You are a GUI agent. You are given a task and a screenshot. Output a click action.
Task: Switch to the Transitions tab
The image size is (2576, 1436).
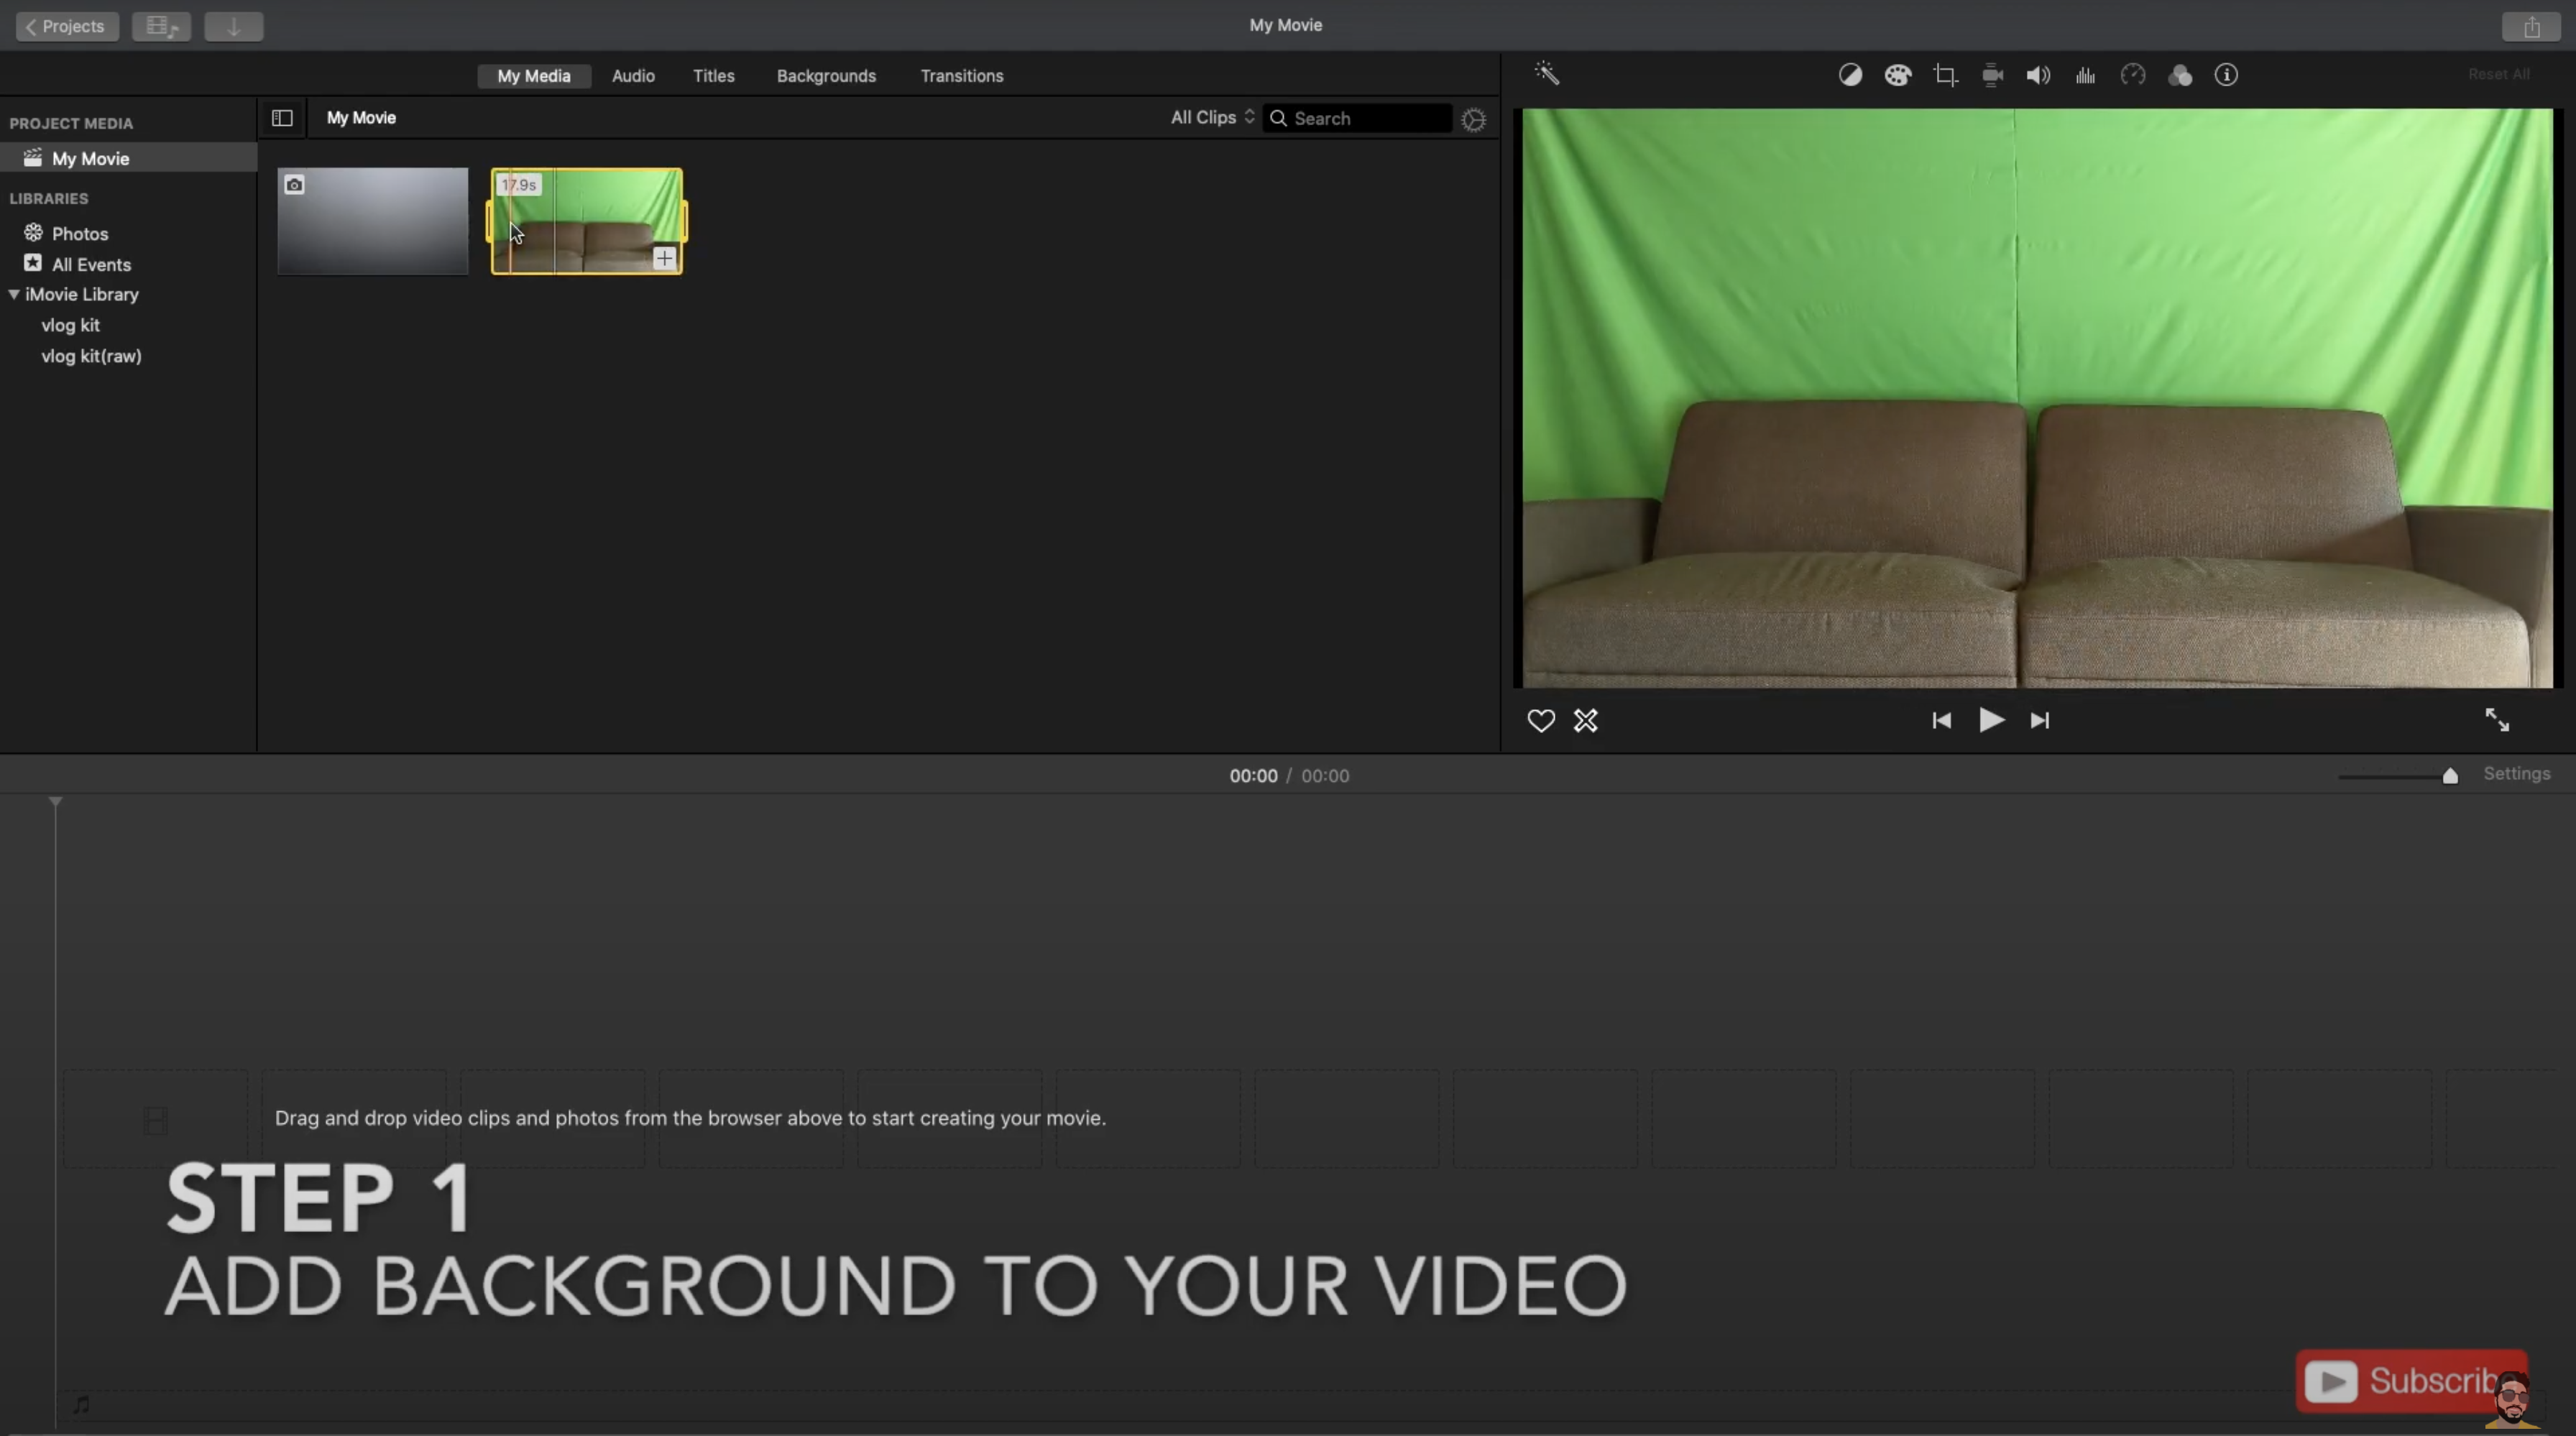pyautogui.click(x=961, y=76)
